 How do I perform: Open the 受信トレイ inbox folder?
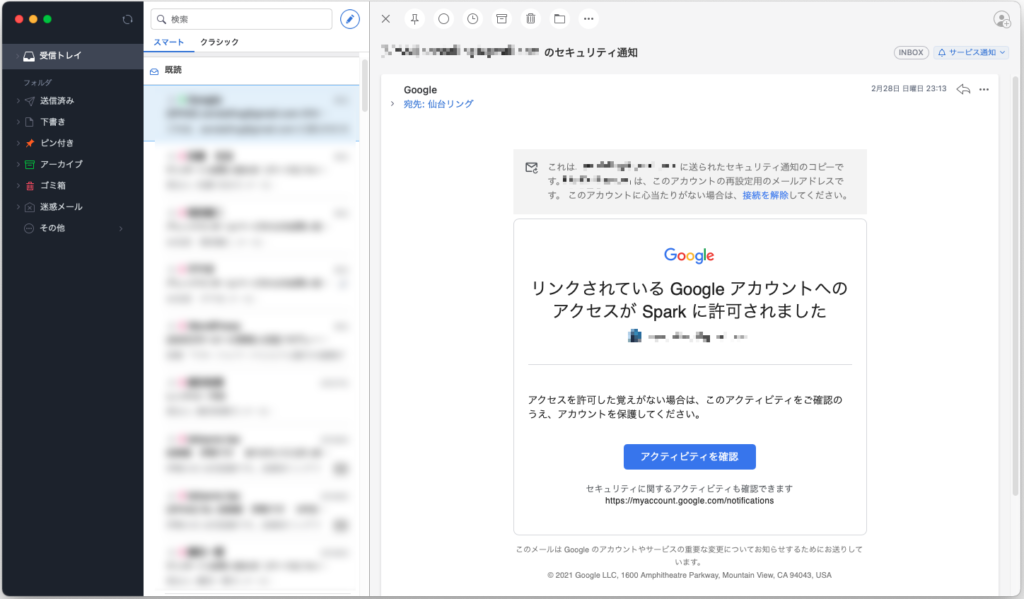72,56
